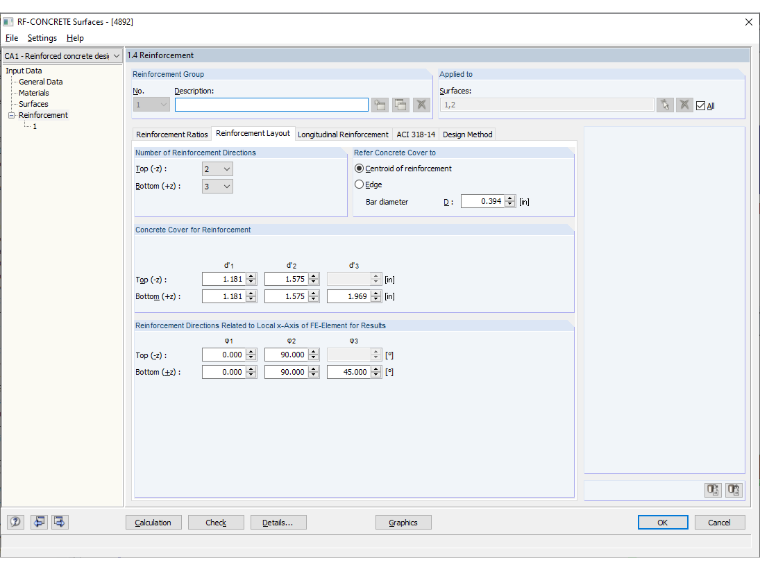Select Edge concrete cover option
Viewport: 760px width, 570px height.
[x=359, y=184]
